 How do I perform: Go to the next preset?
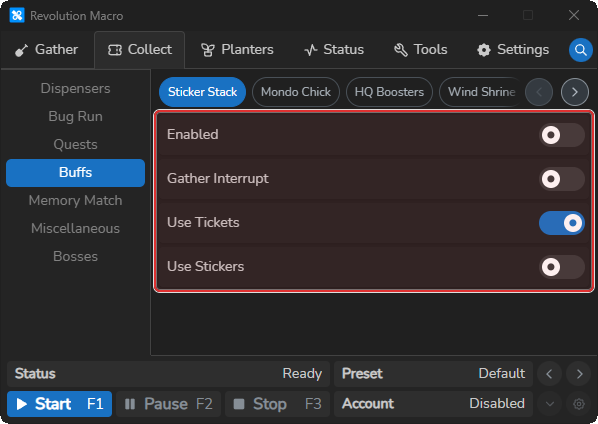[579, 374]
